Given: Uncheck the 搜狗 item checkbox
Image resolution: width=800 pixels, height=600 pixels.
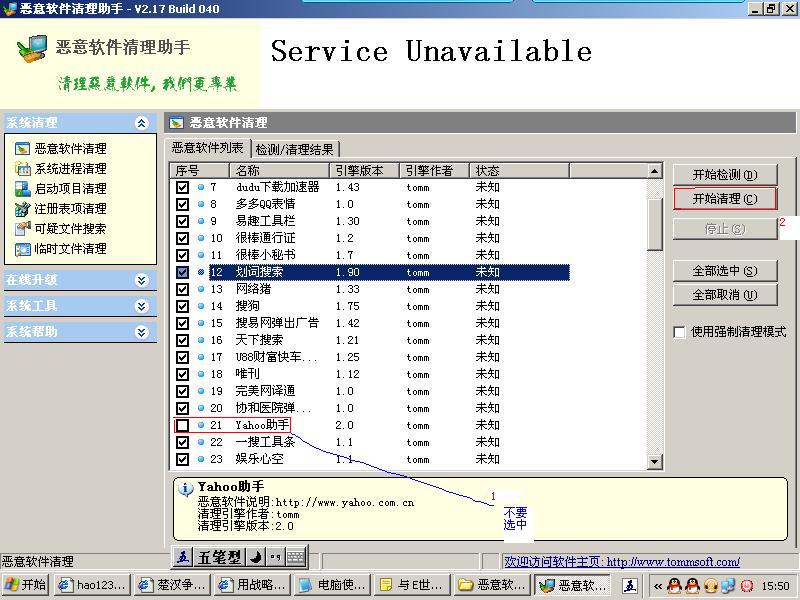Looking at the screenshot, I should click(x=182, y=306).
